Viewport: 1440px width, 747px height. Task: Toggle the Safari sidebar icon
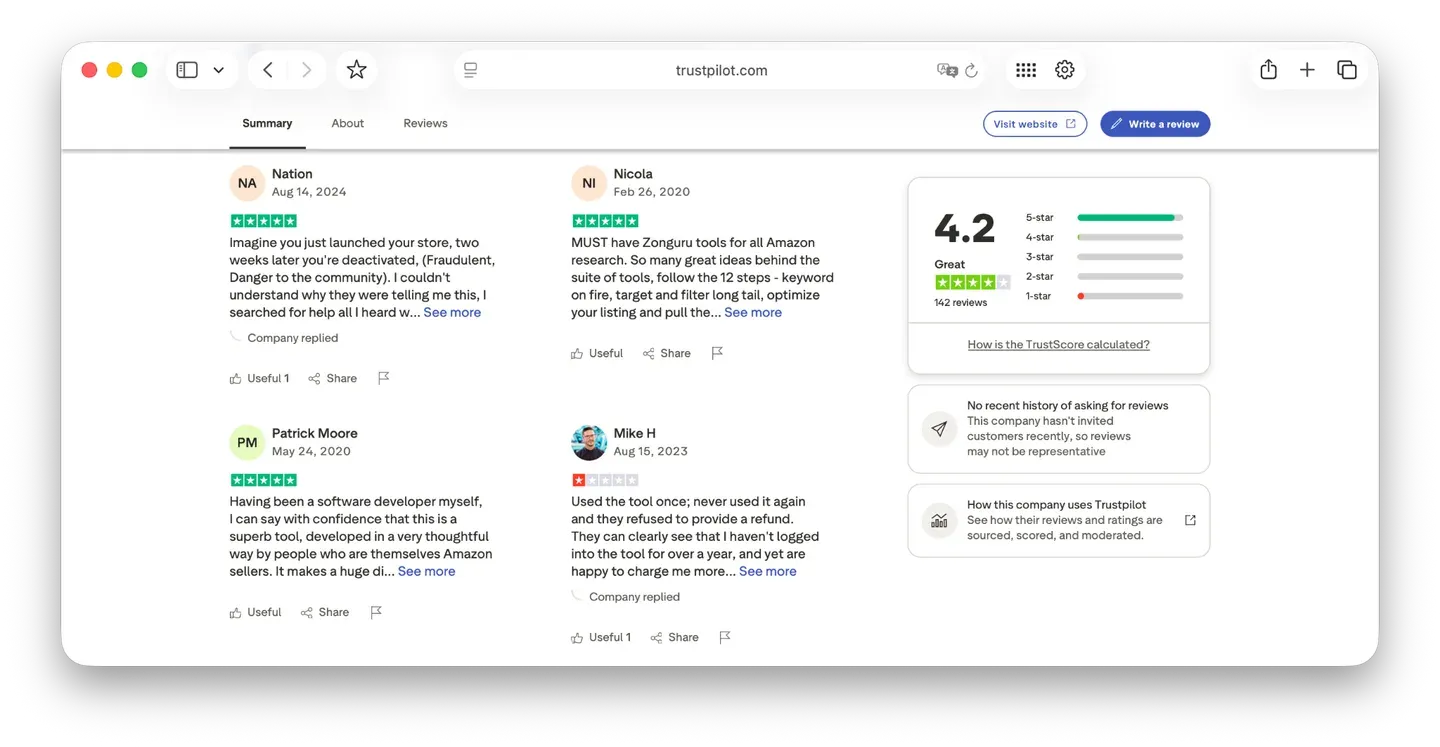tap(187, 70)
